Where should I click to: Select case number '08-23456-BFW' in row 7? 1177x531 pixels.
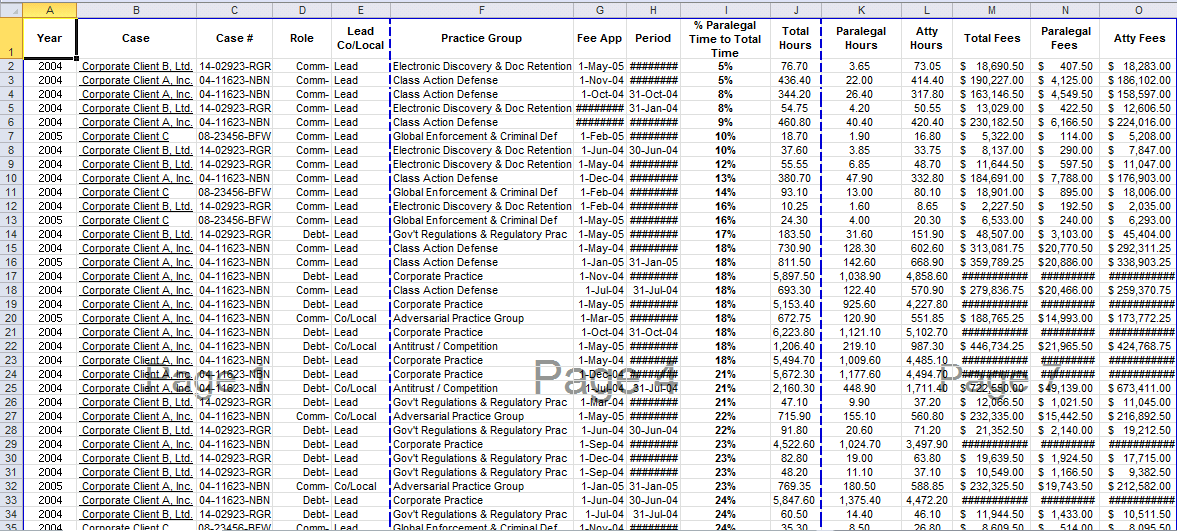(234, 137)
